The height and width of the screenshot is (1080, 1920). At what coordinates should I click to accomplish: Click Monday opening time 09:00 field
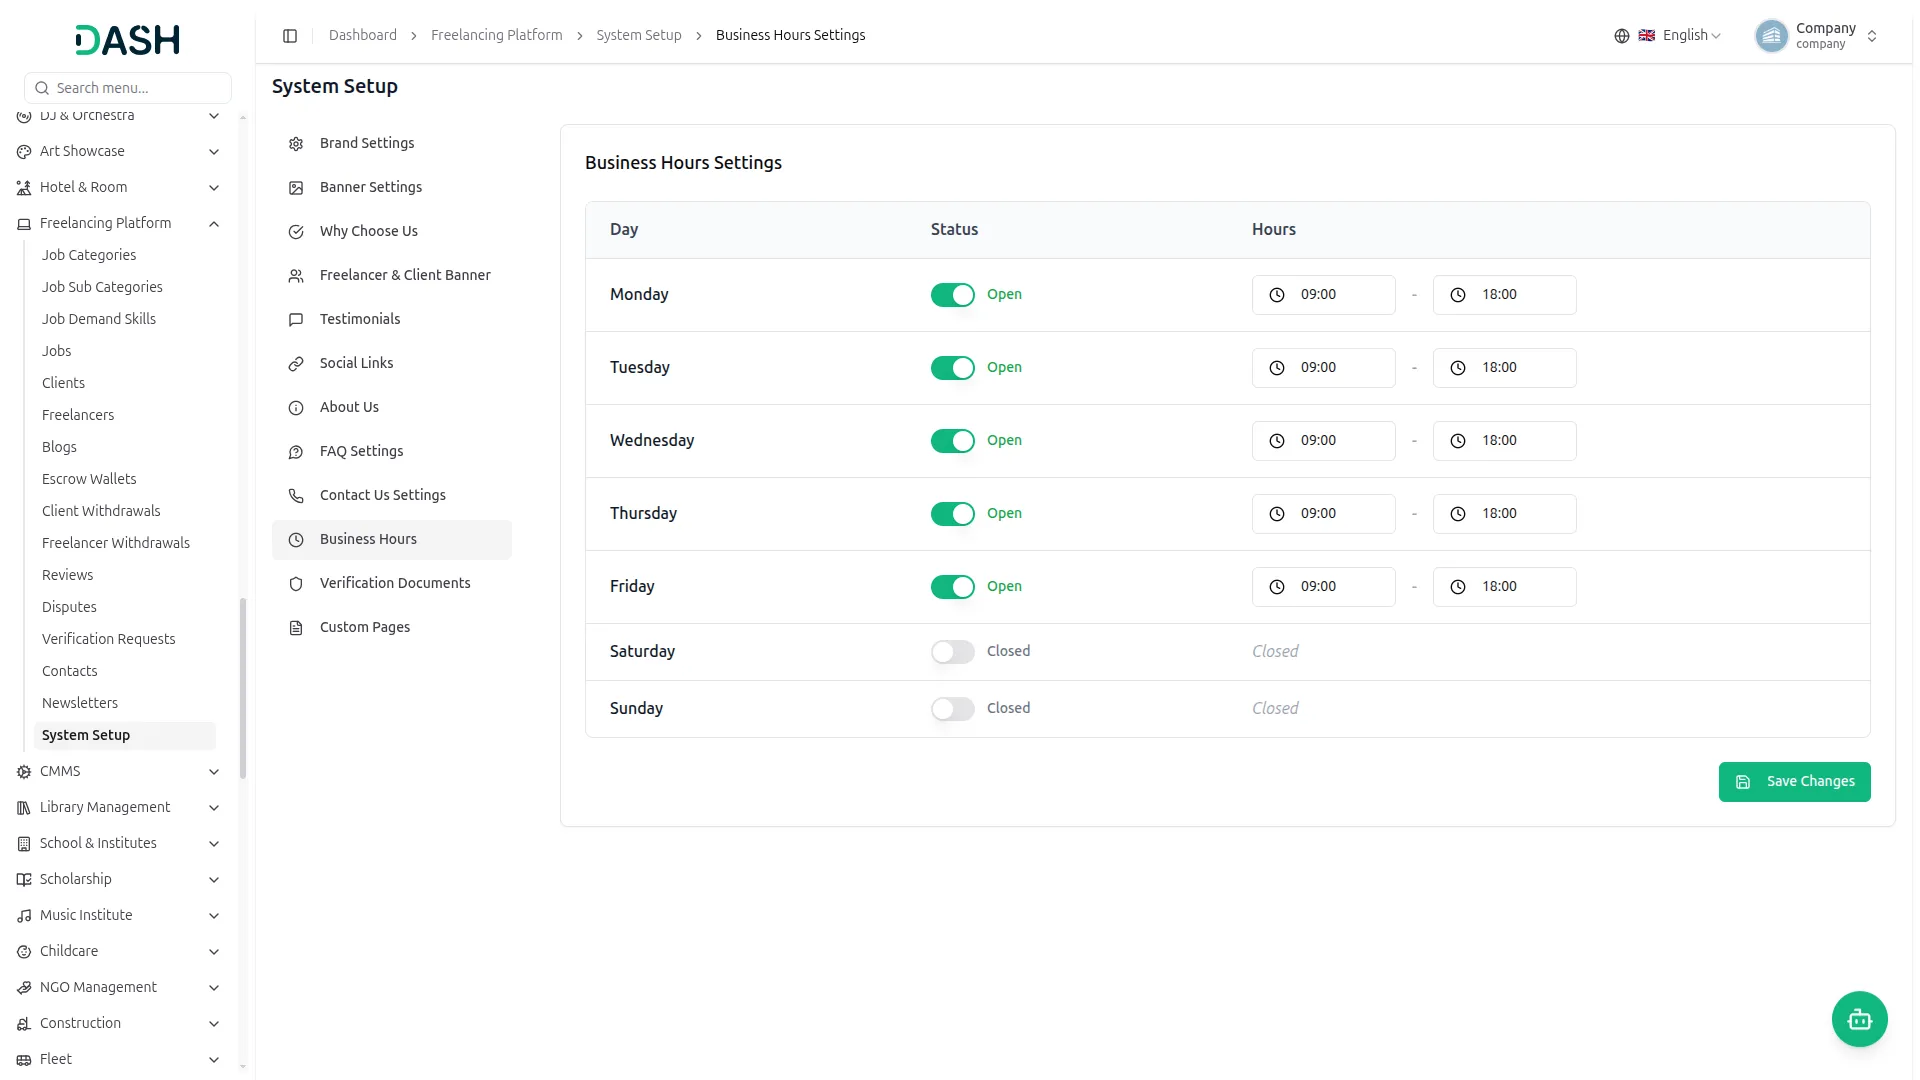click(1323, 295)
